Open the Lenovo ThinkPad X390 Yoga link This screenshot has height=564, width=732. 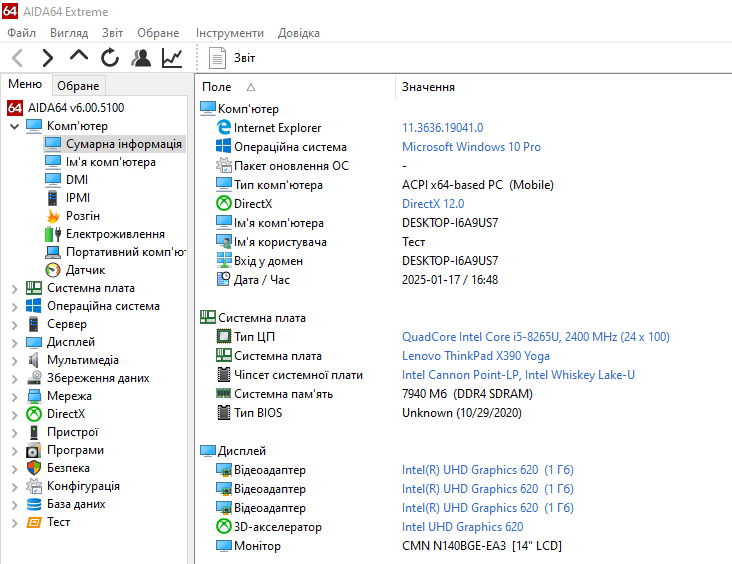tap(476, 356)
